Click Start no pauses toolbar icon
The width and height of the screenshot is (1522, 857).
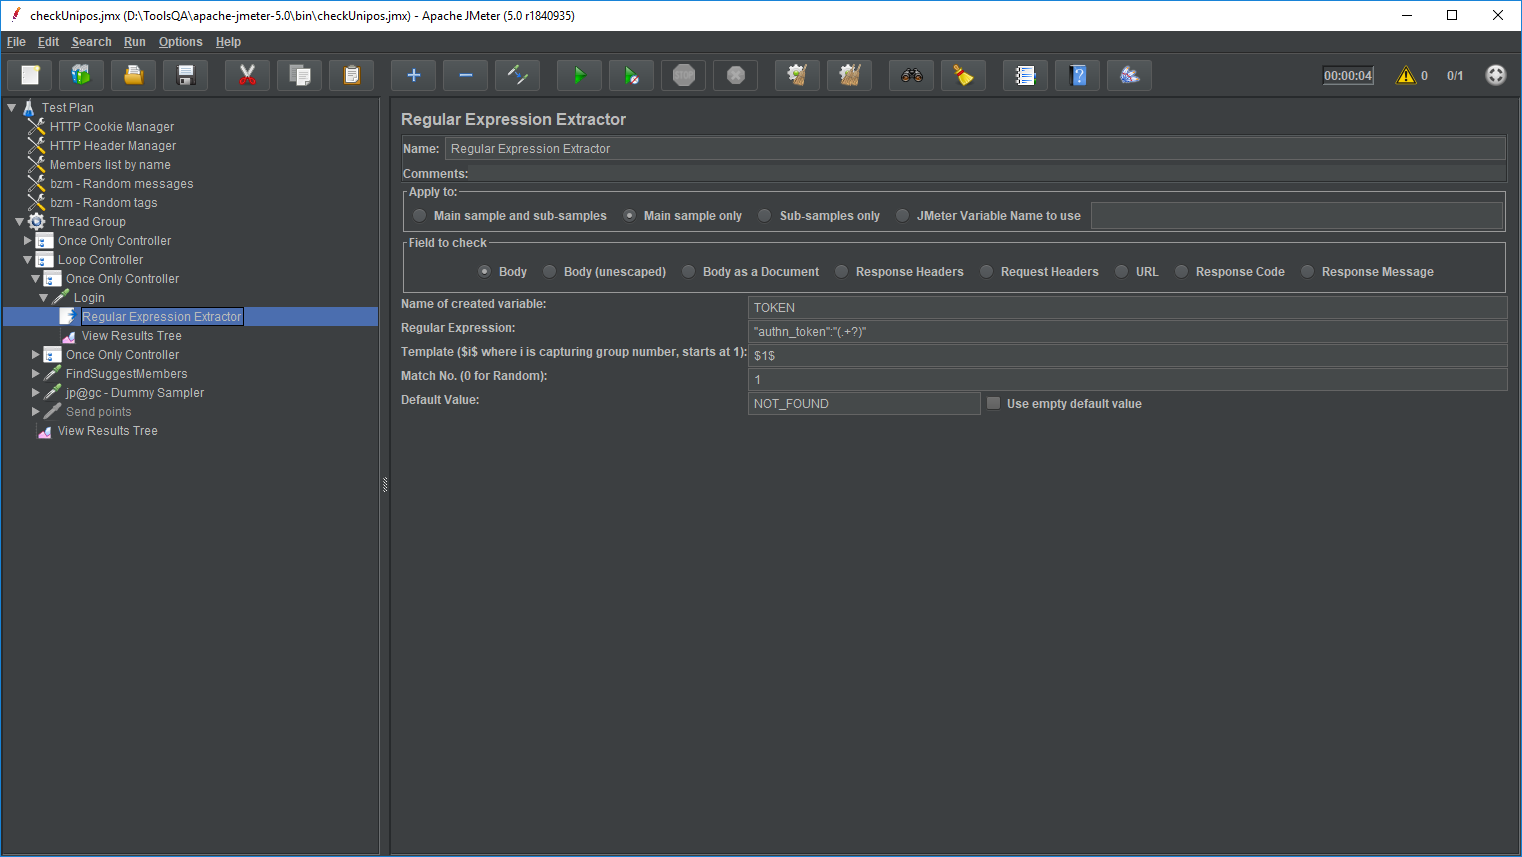(631, 76)
